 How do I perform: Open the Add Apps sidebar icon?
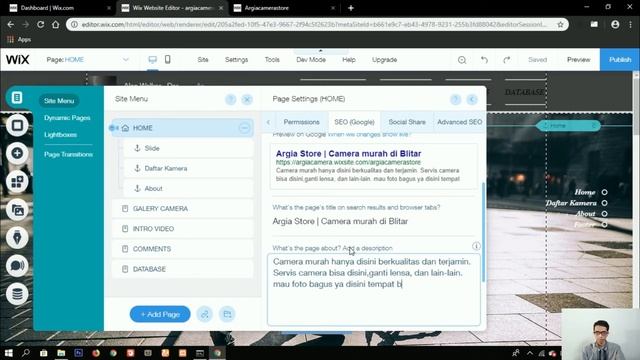[x=17, y=182]
